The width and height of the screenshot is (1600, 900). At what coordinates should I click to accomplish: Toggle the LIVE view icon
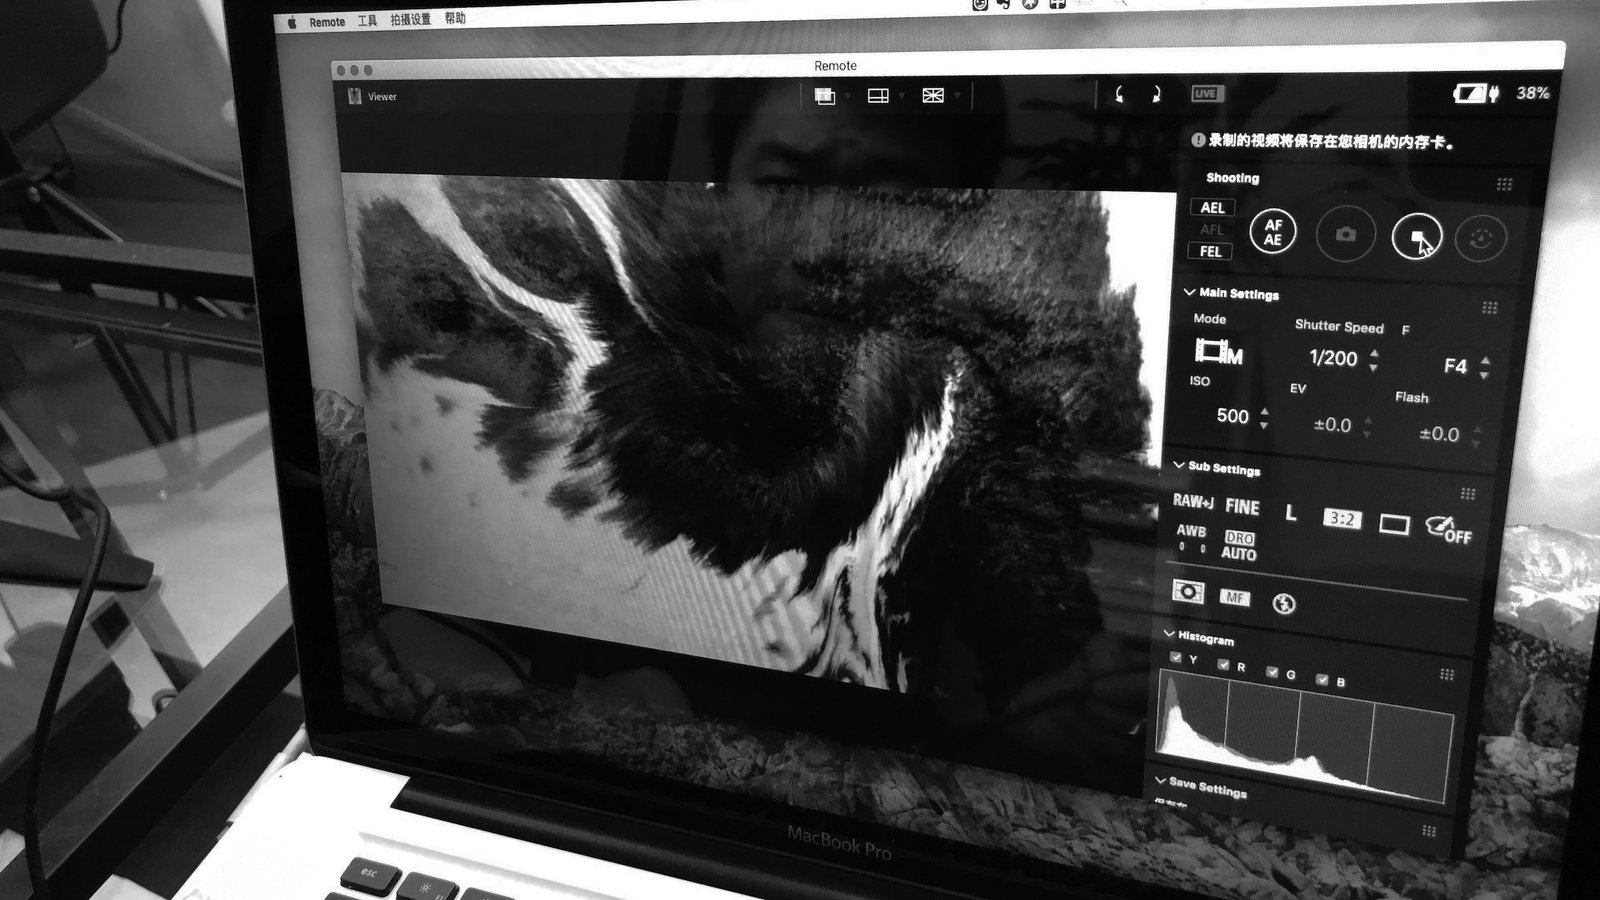pyautogui.click(x=1206, y=94)
